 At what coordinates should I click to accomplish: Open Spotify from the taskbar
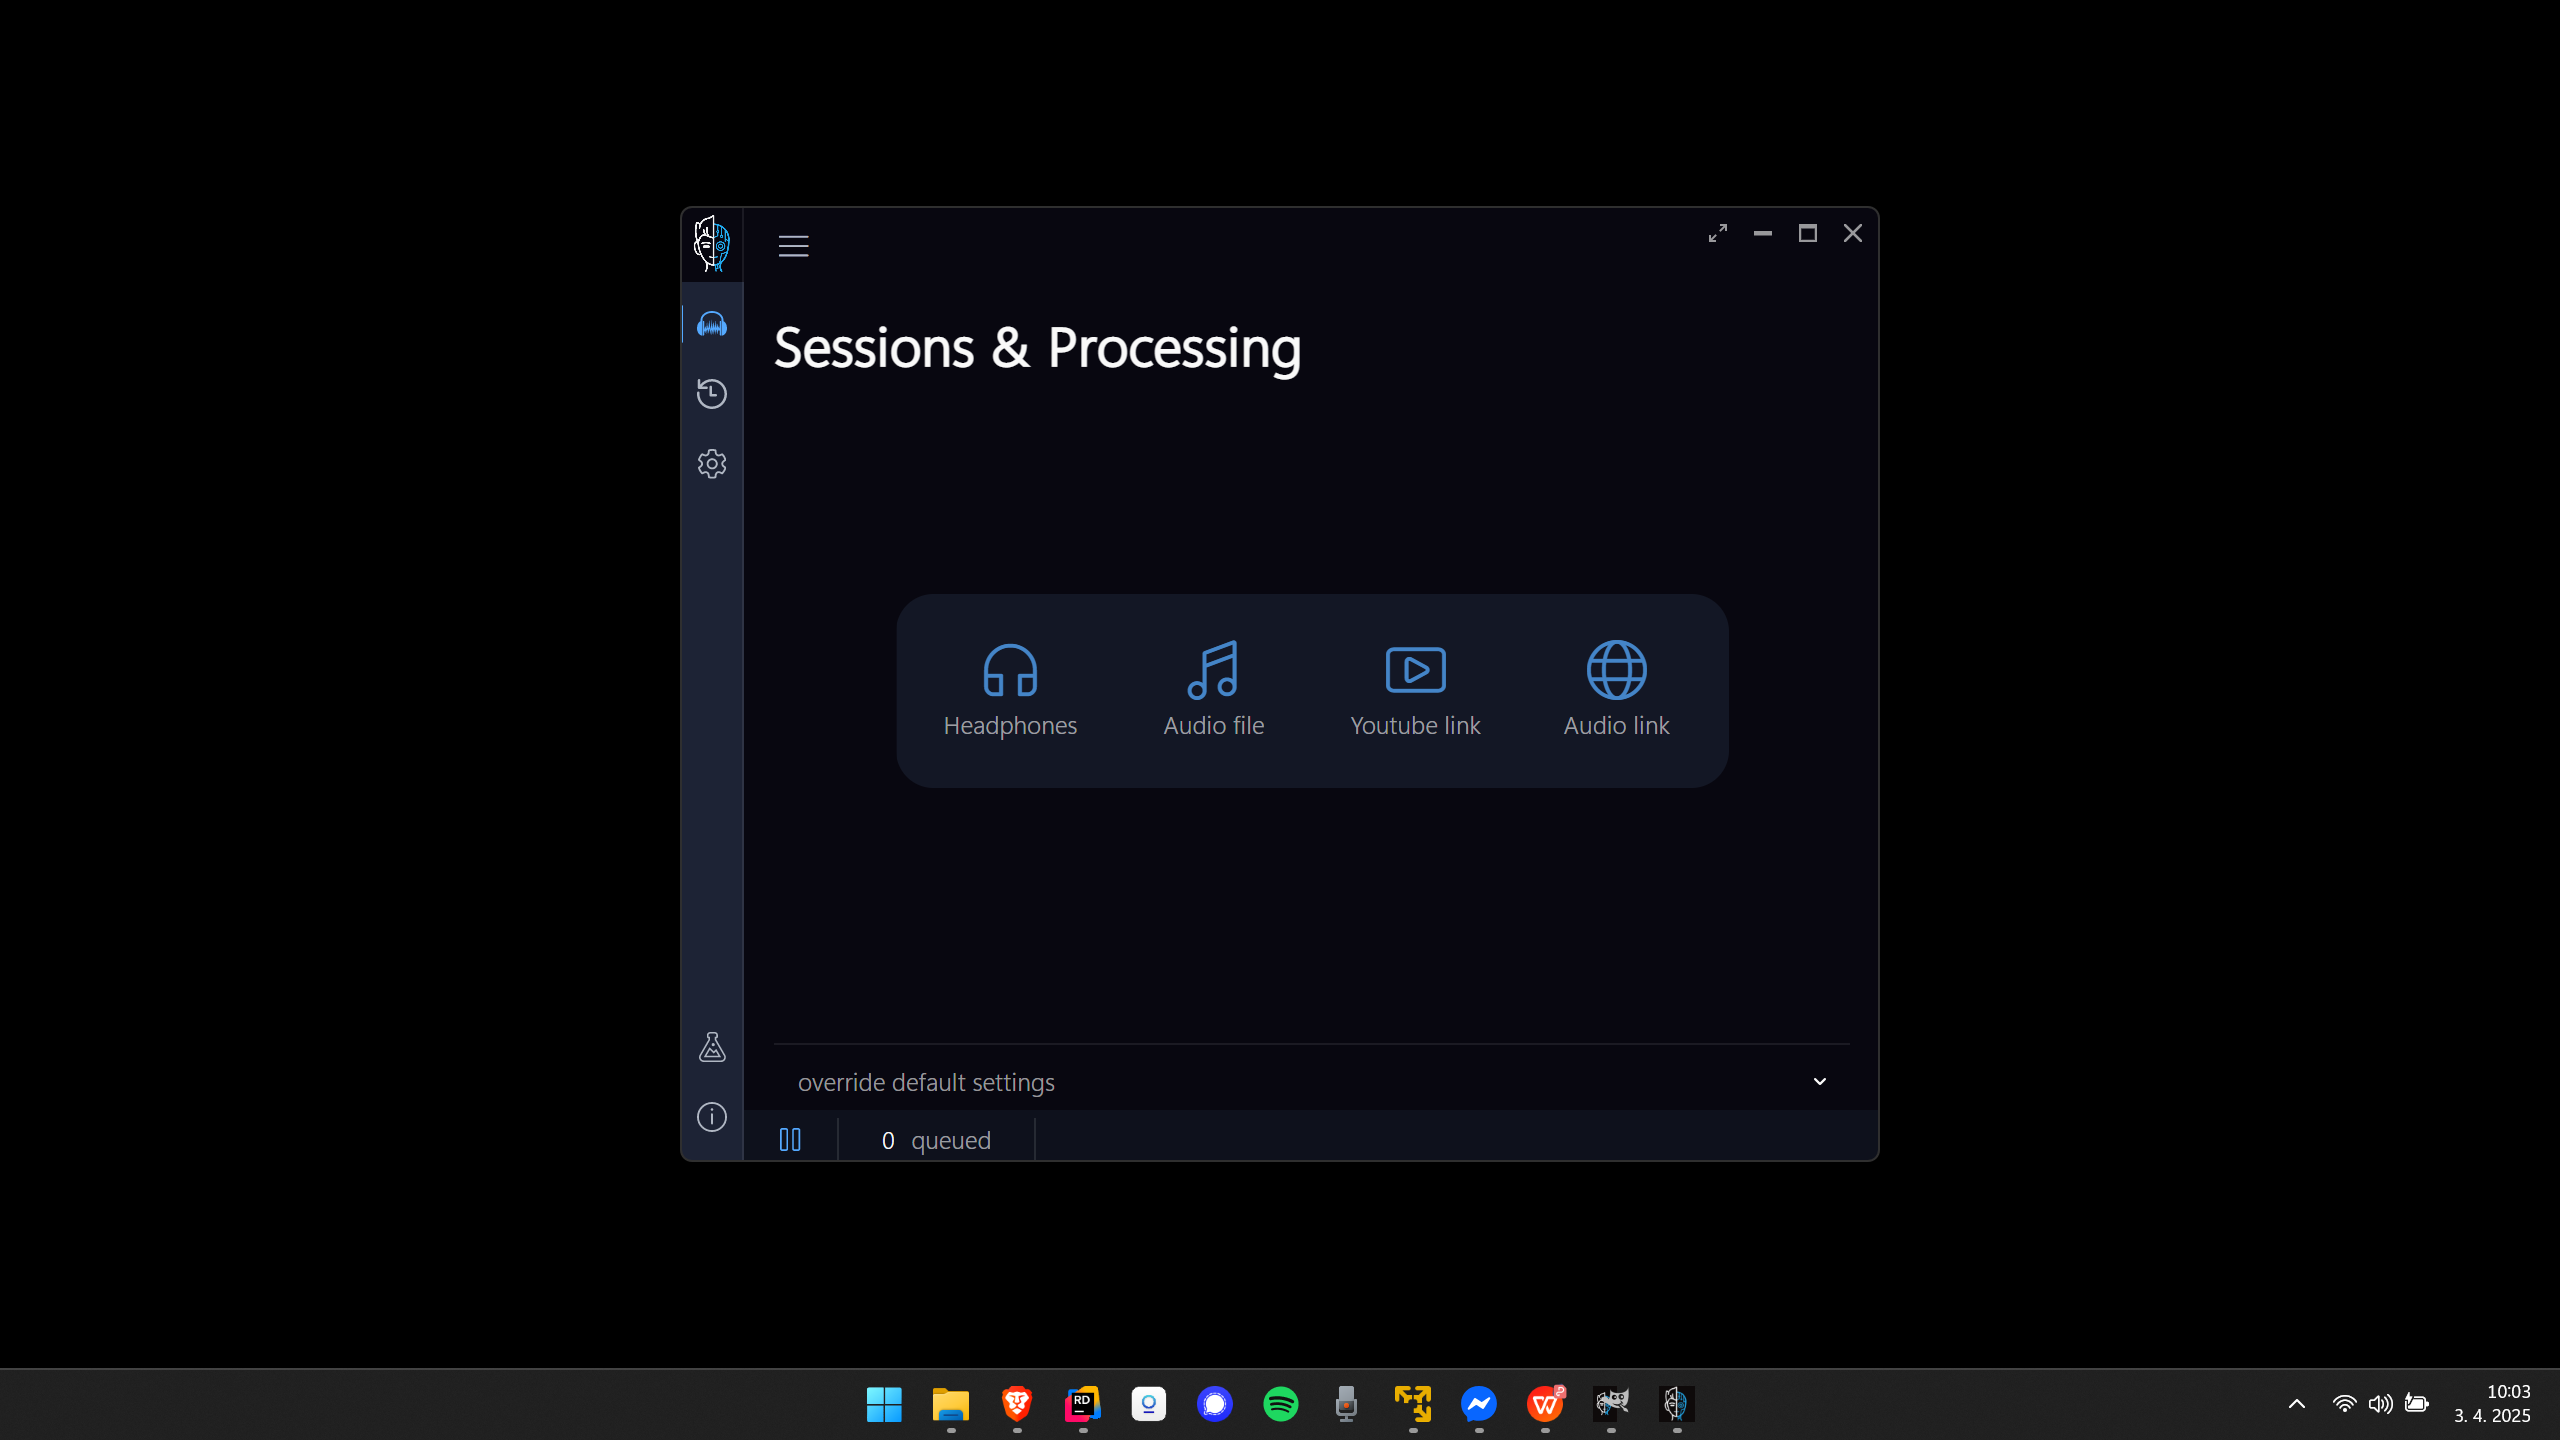coord(1281,1404)
